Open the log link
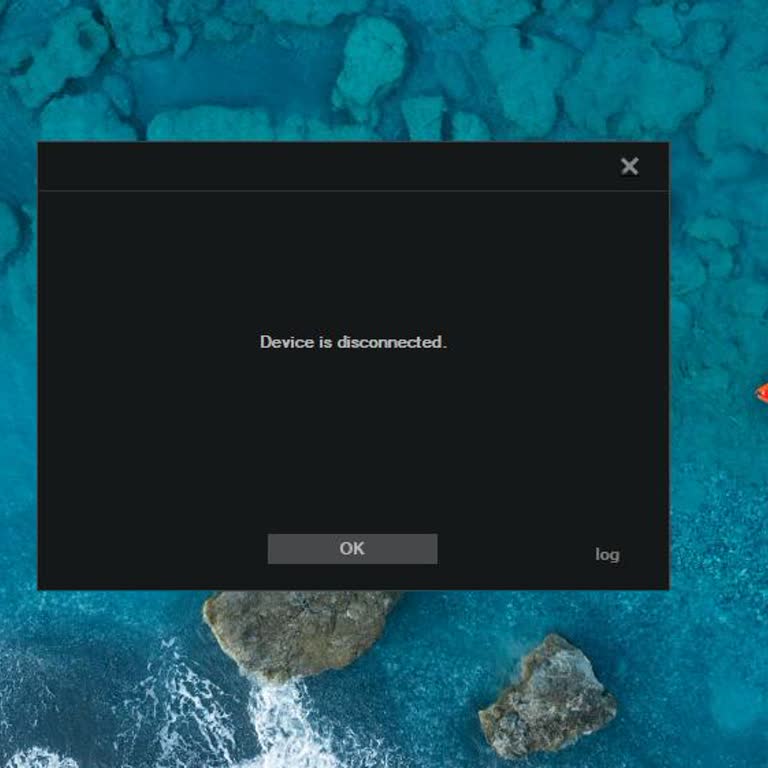This screenshot has width=768, height=768. pyautogui.click(x=607, y=554)
